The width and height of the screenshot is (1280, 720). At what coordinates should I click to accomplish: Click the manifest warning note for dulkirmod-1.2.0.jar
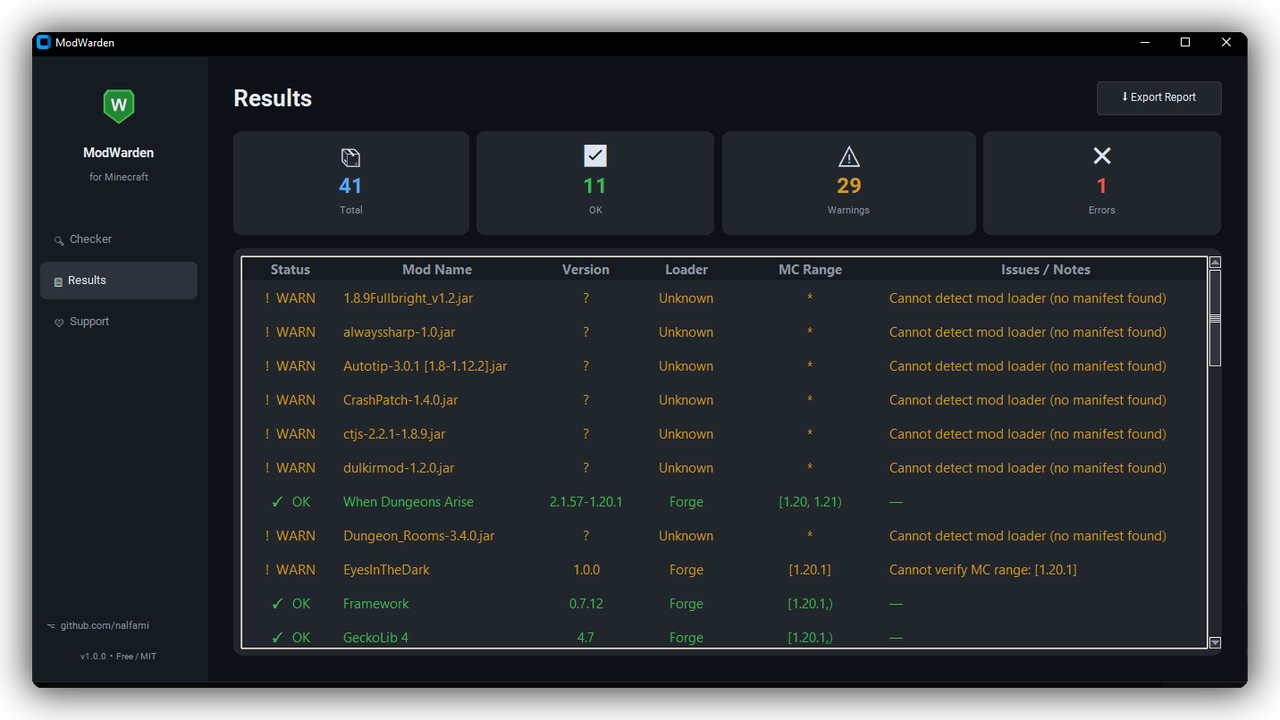(x=1028, y=468)
